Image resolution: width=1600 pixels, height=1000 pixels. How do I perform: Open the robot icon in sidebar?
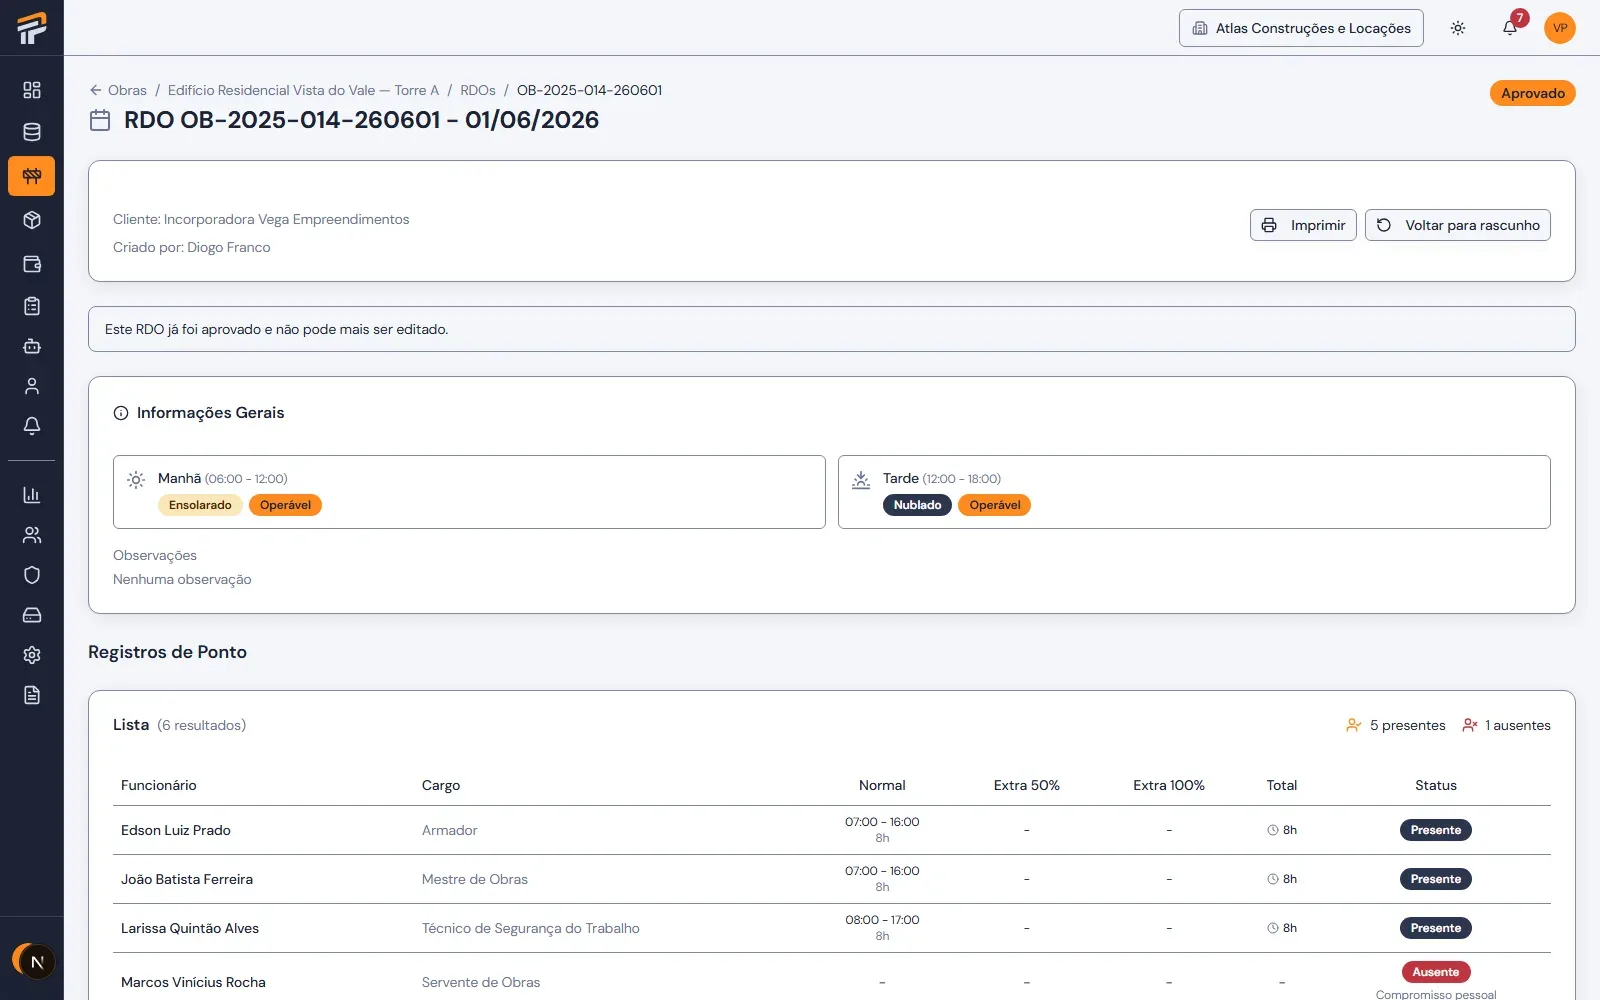pyautogui.click(x=32, y=346)
